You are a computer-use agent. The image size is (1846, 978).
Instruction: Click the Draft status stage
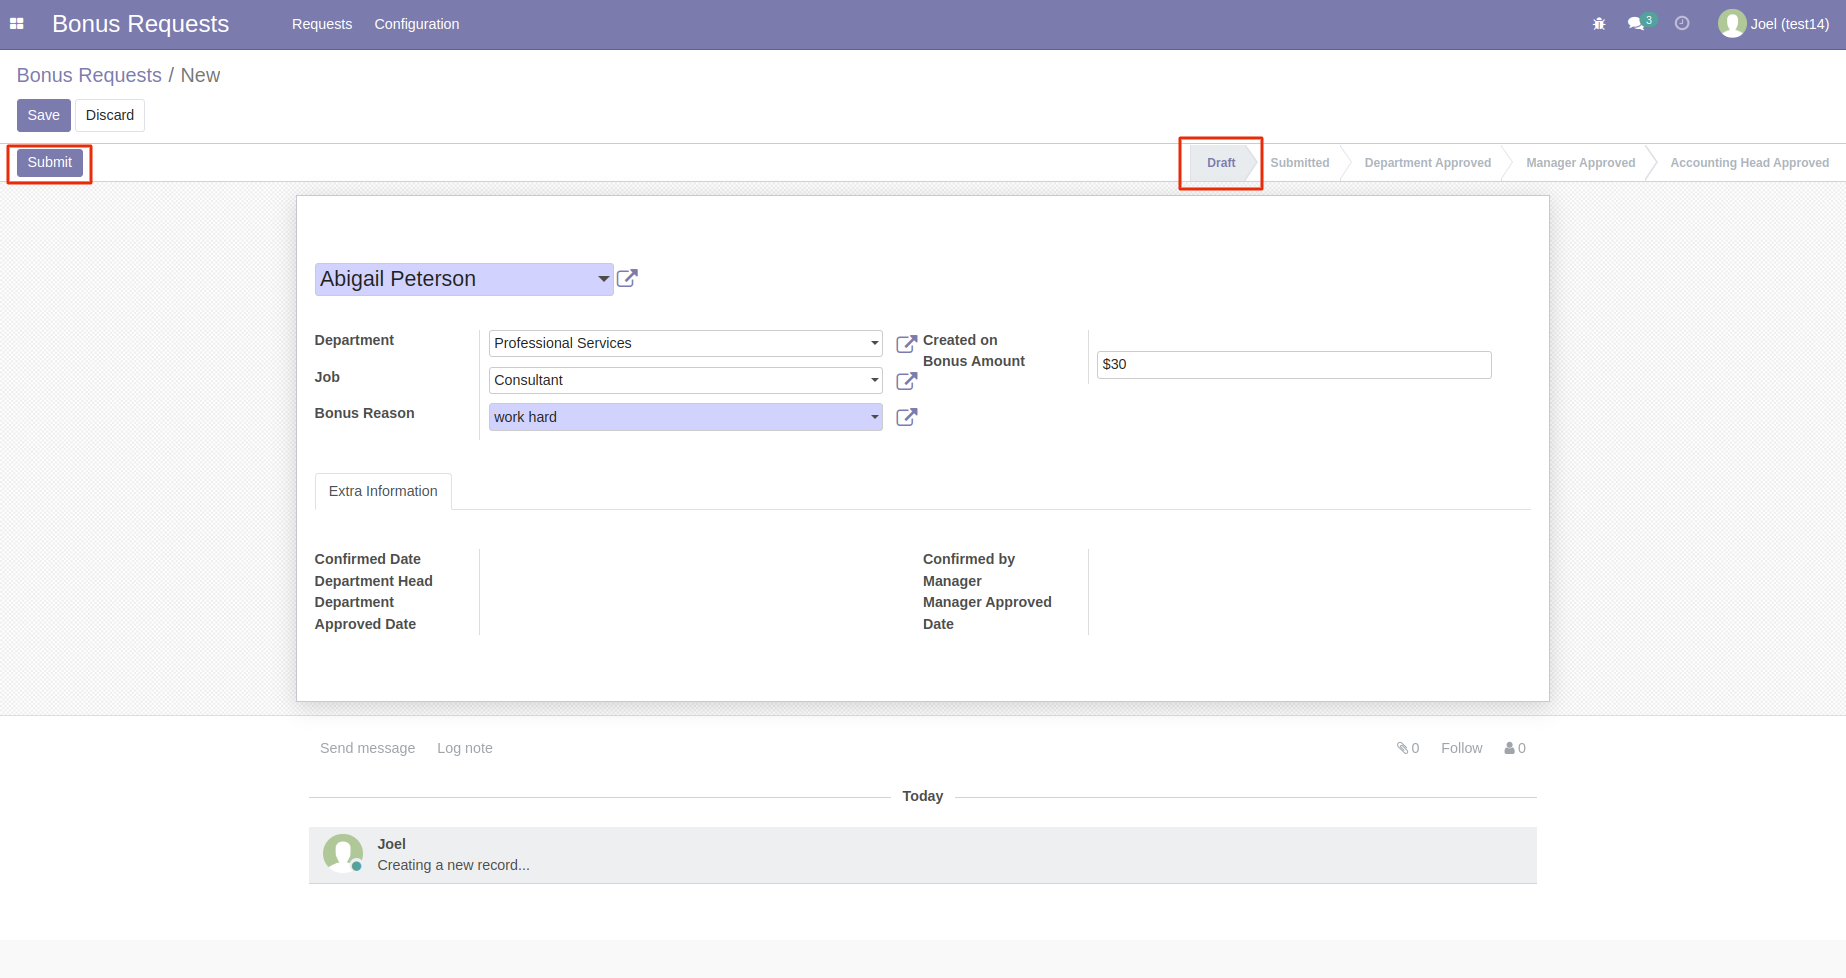tap(1221, 163)
